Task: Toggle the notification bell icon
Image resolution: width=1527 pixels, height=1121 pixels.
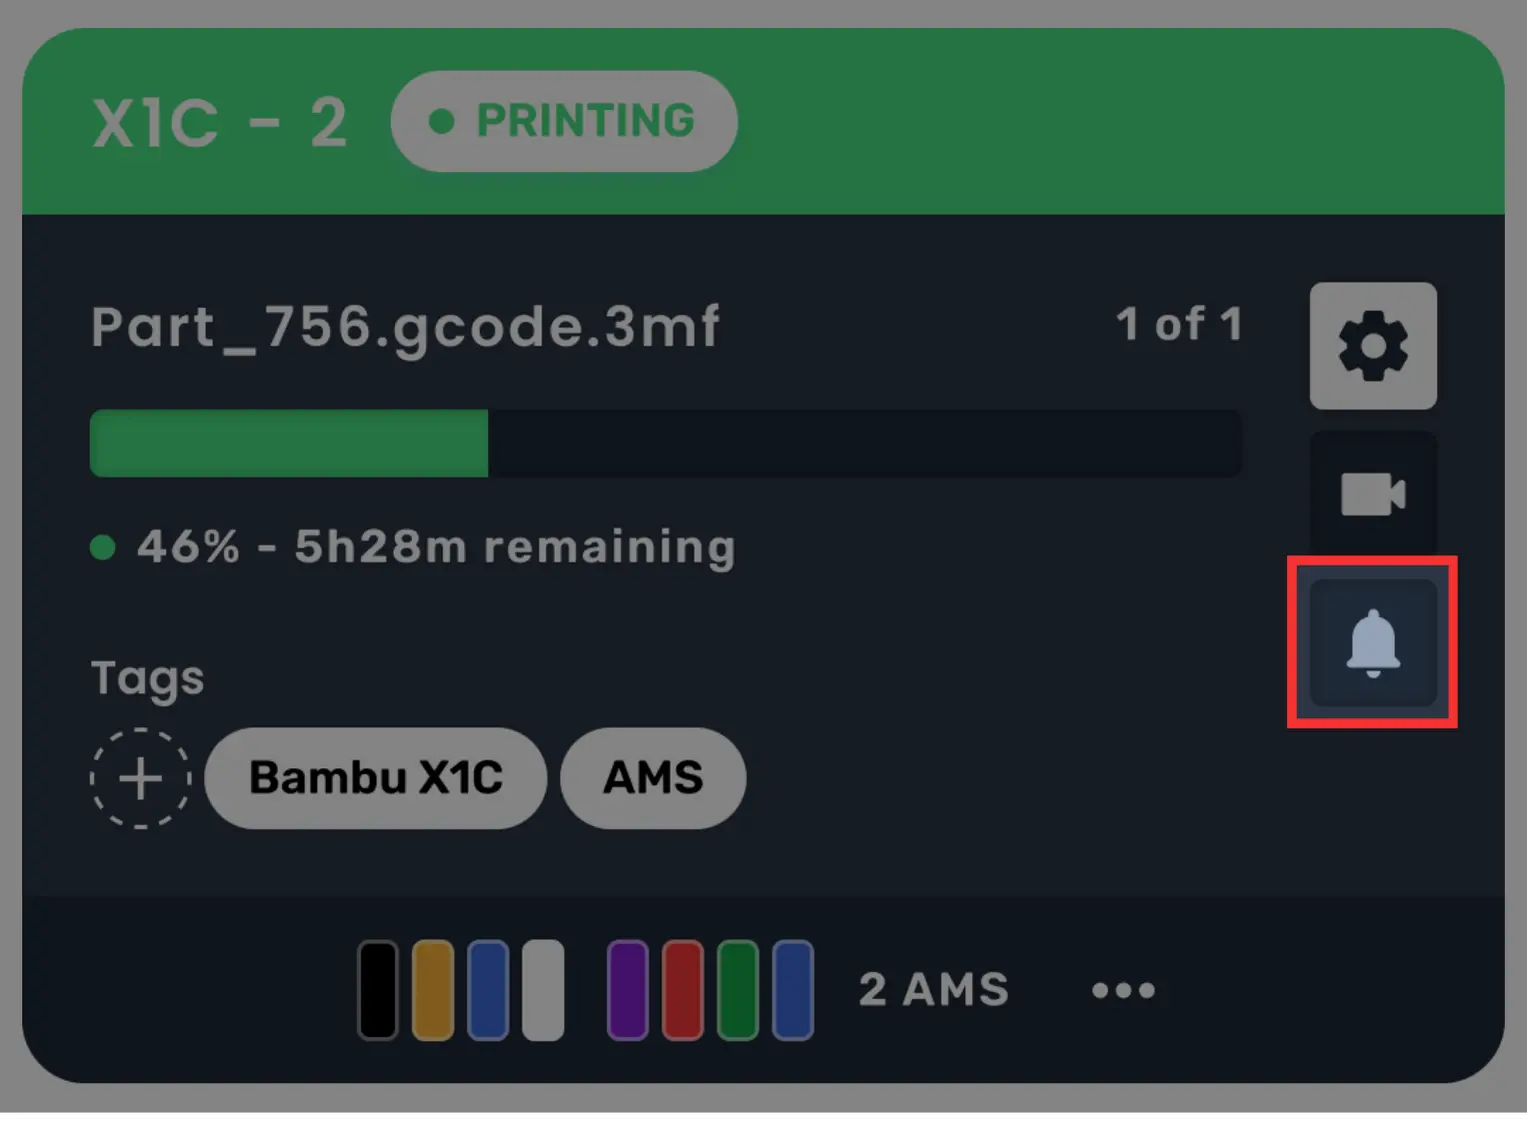Action: tap(1373, 643)
